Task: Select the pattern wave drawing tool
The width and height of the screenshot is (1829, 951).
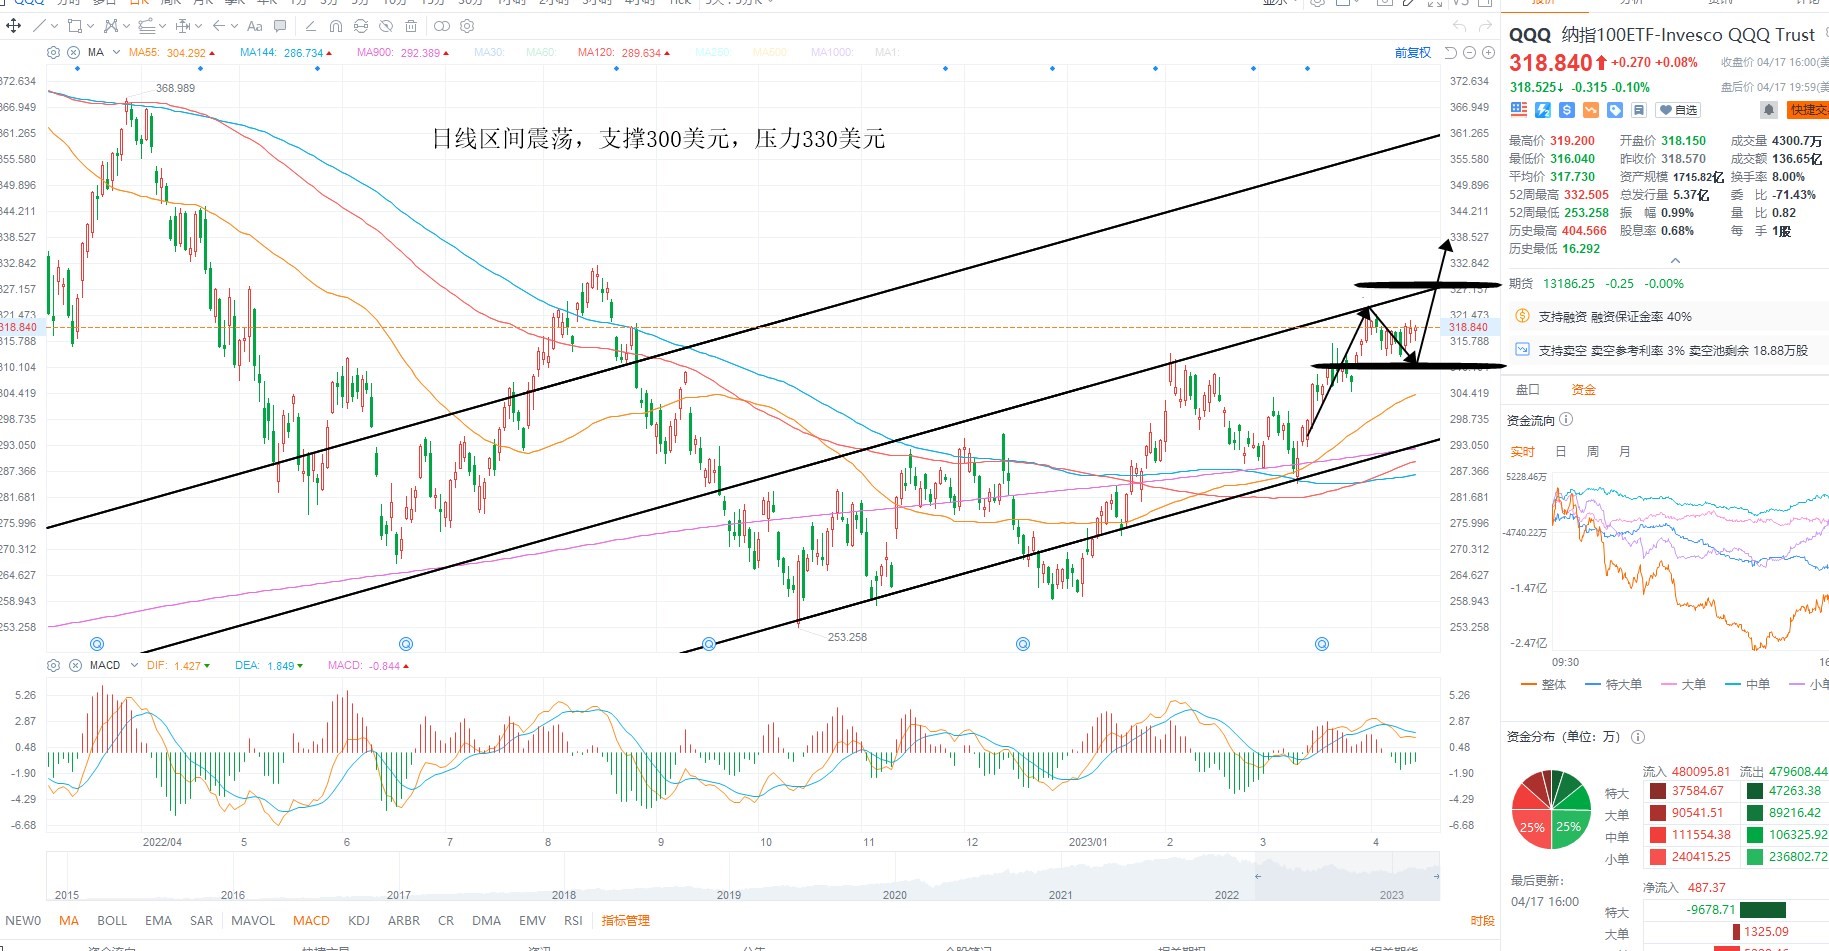Action: 110,26
